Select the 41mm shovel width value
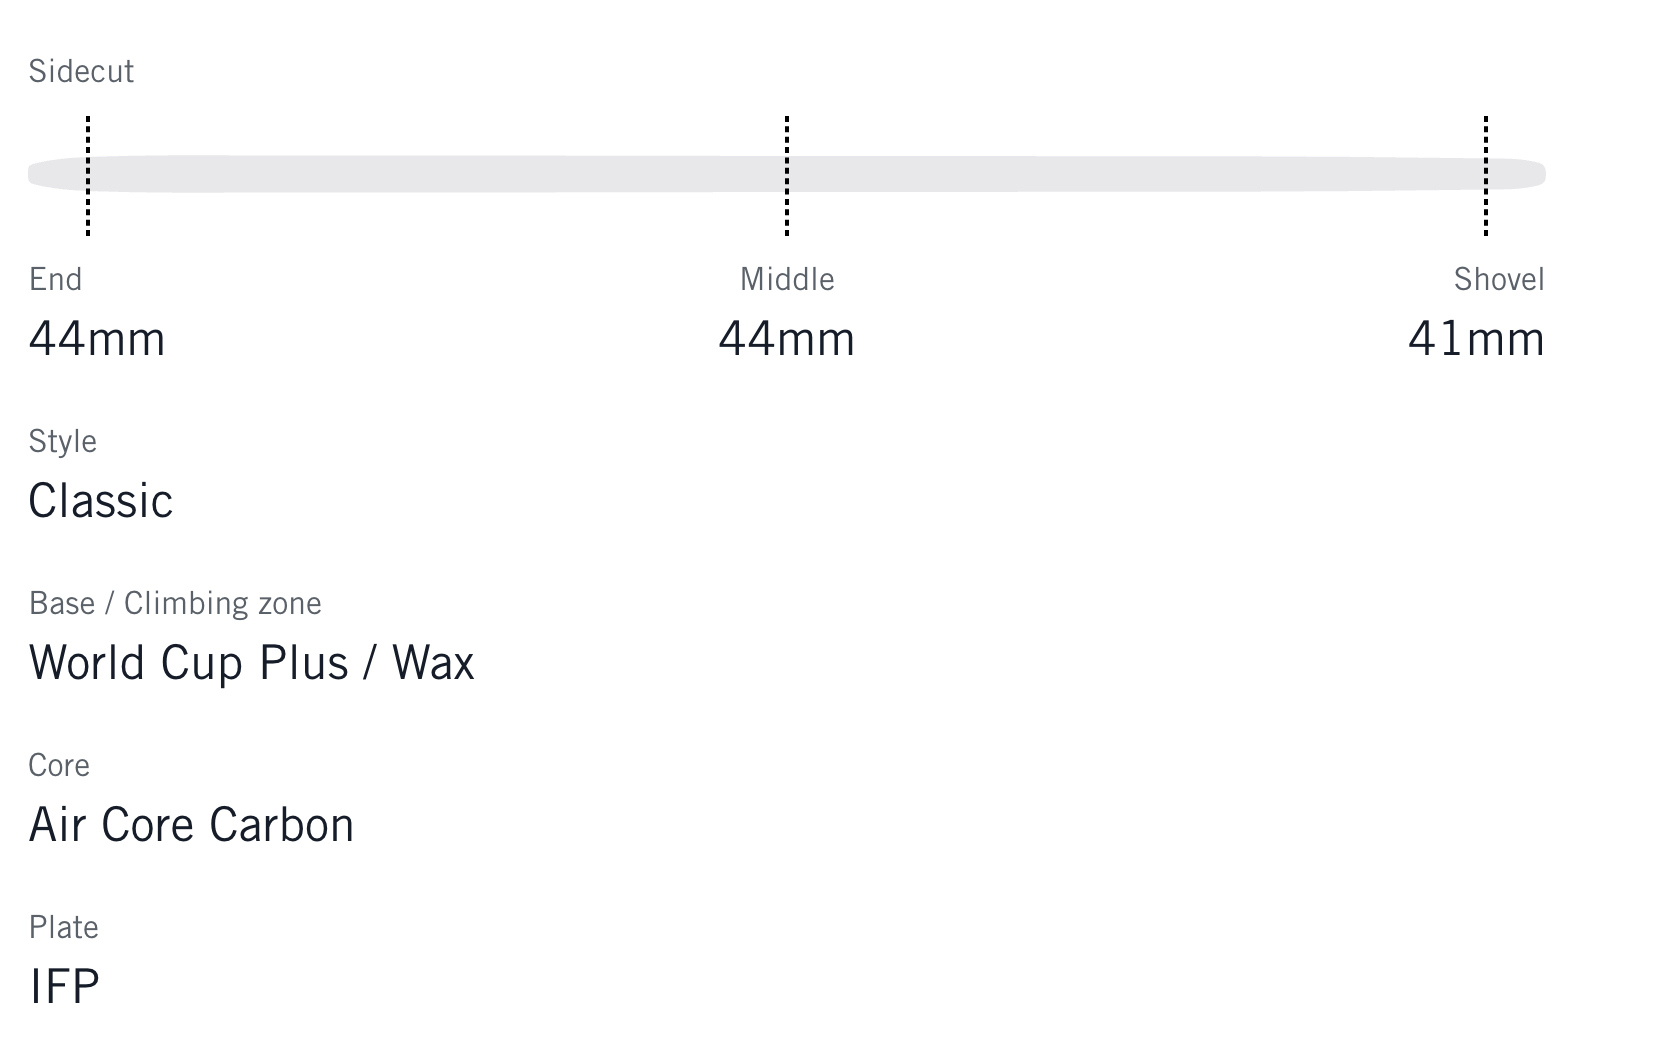The width and height of the screenshot is (1676, 1040). point(1476,339)
